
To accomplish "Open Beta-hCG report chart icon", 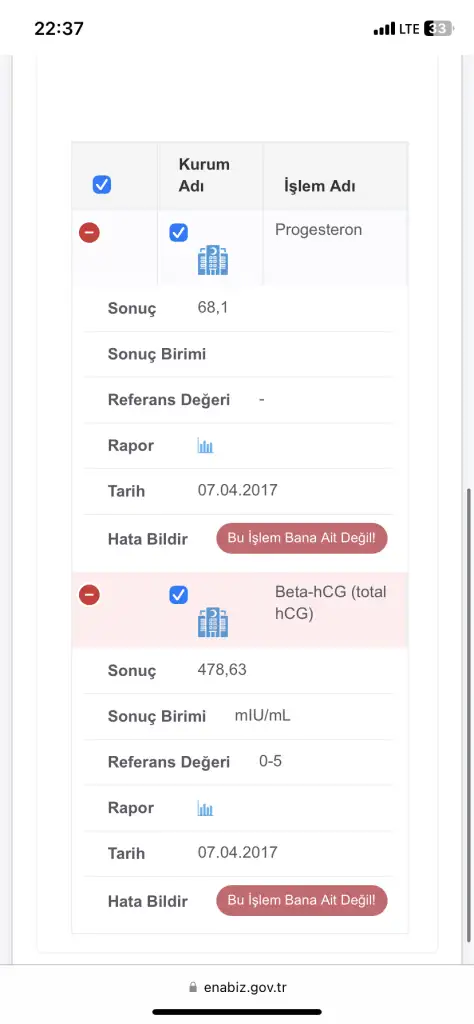I will click(206, 808).
